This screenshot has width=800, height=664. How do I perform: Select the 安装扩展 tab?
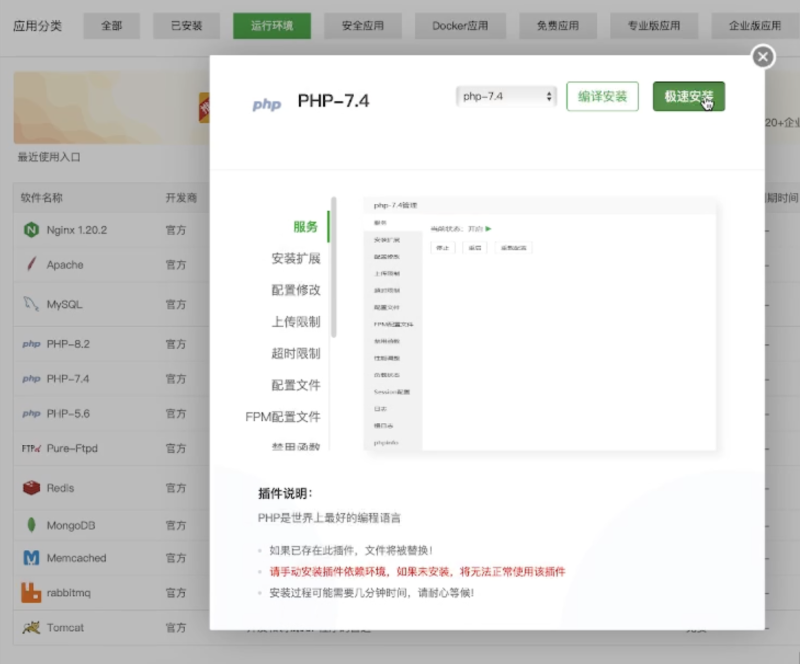click(x=296, y=258)
